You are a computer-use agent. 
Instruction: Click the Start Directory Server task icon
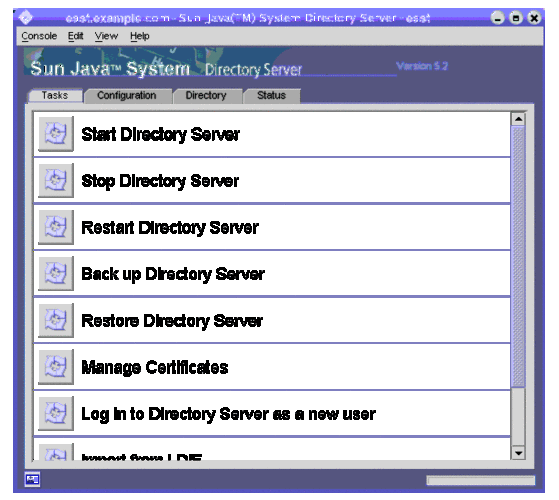point(56,134)
